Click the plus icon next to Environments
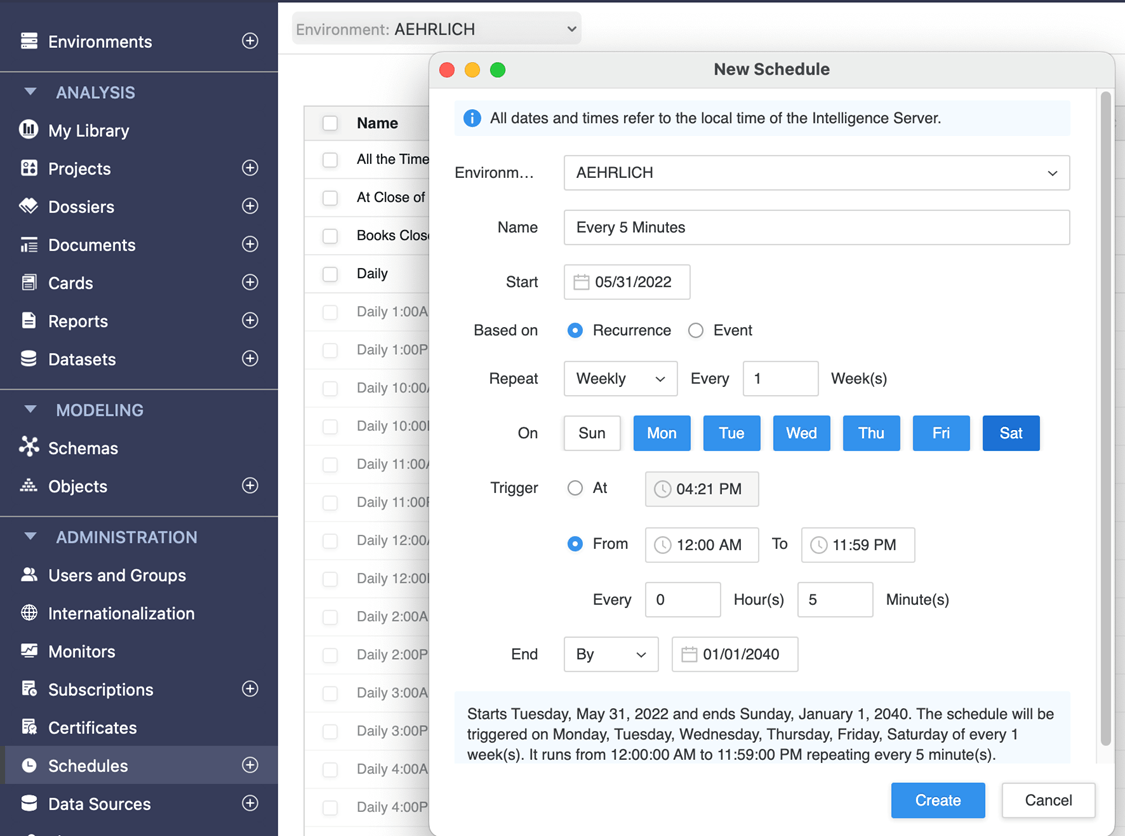This screenshot has width=1125, height=836. [250, 41]
